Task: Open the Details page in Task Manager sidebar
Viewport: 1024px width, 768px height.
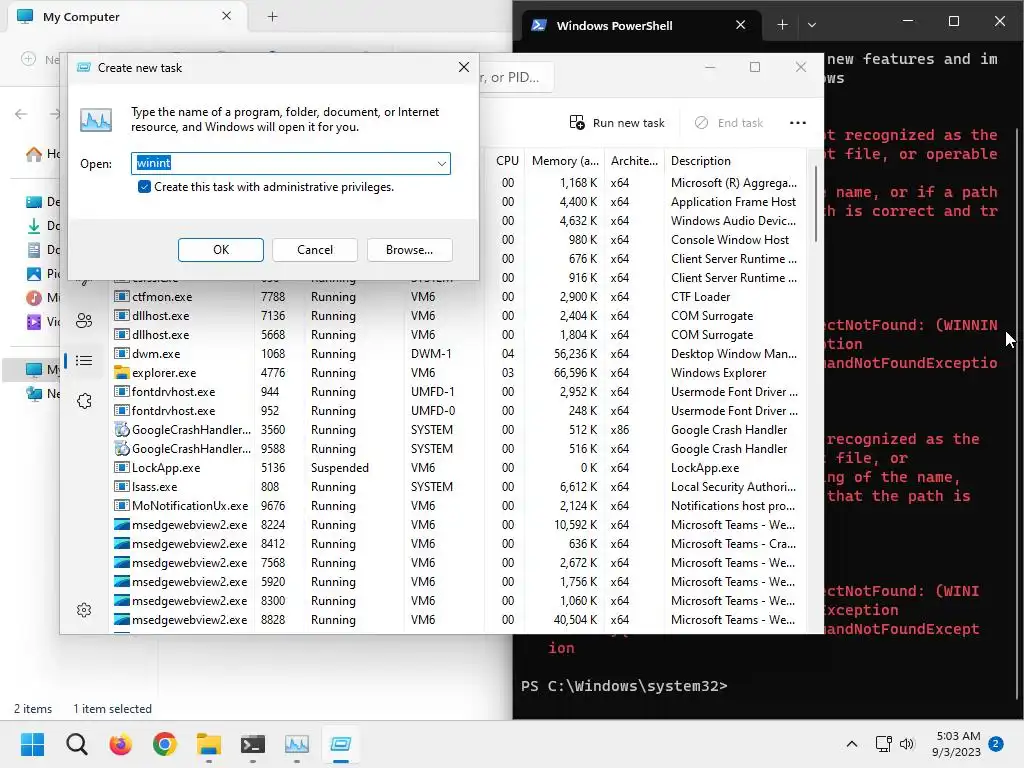Action: coord(84,360)
